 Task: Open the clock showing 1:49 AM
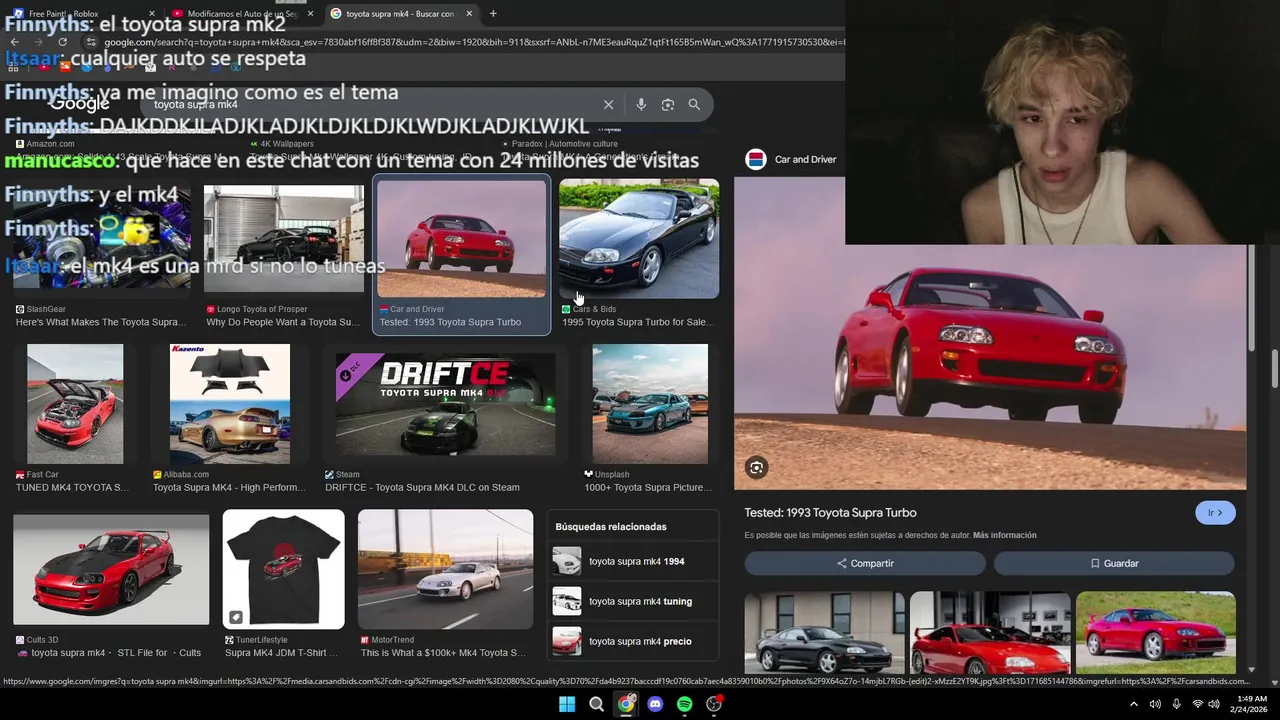[x=1252, y=704]
